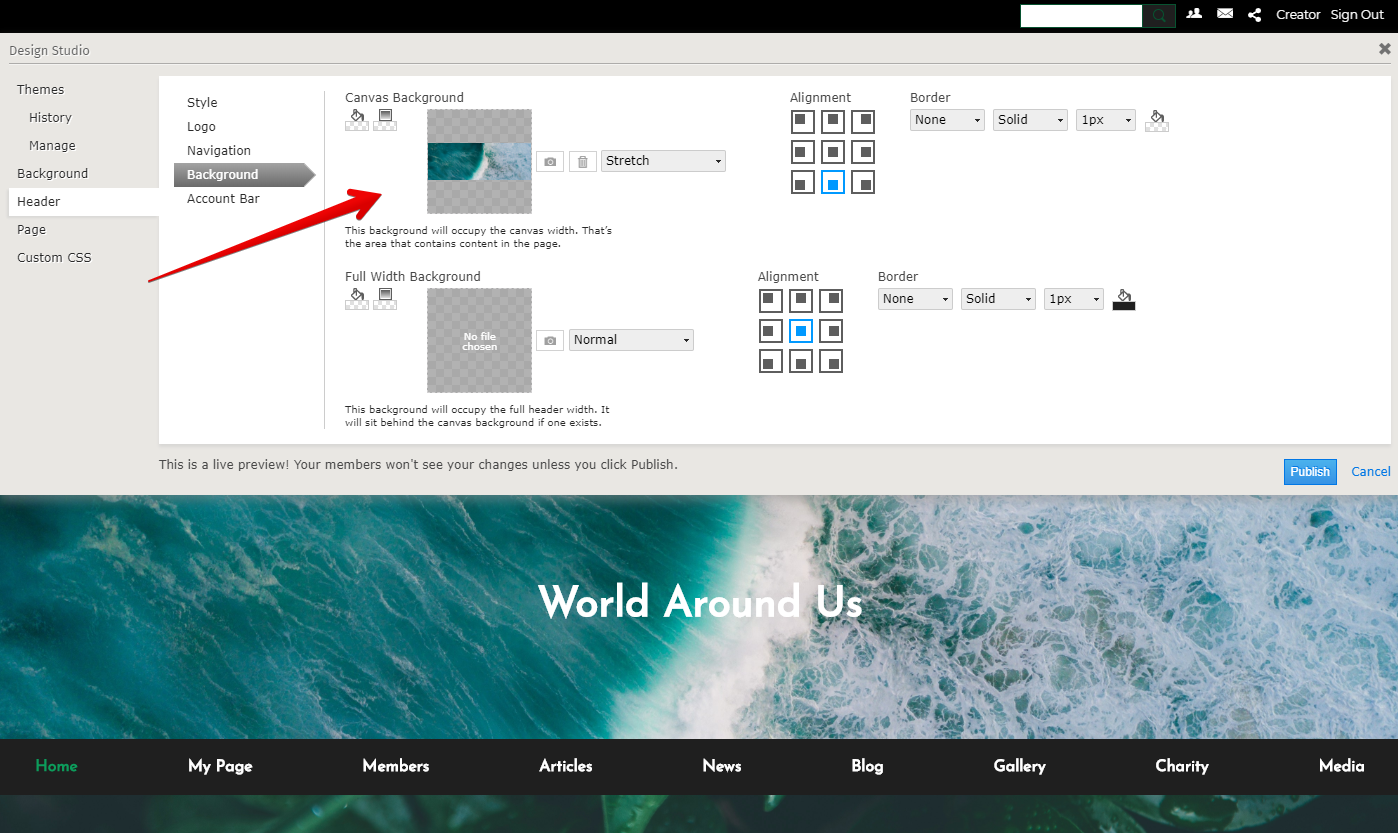This screenshot has width=1398, height=833.
Task: Go to Members in site navigation
Action: point(396,766)
